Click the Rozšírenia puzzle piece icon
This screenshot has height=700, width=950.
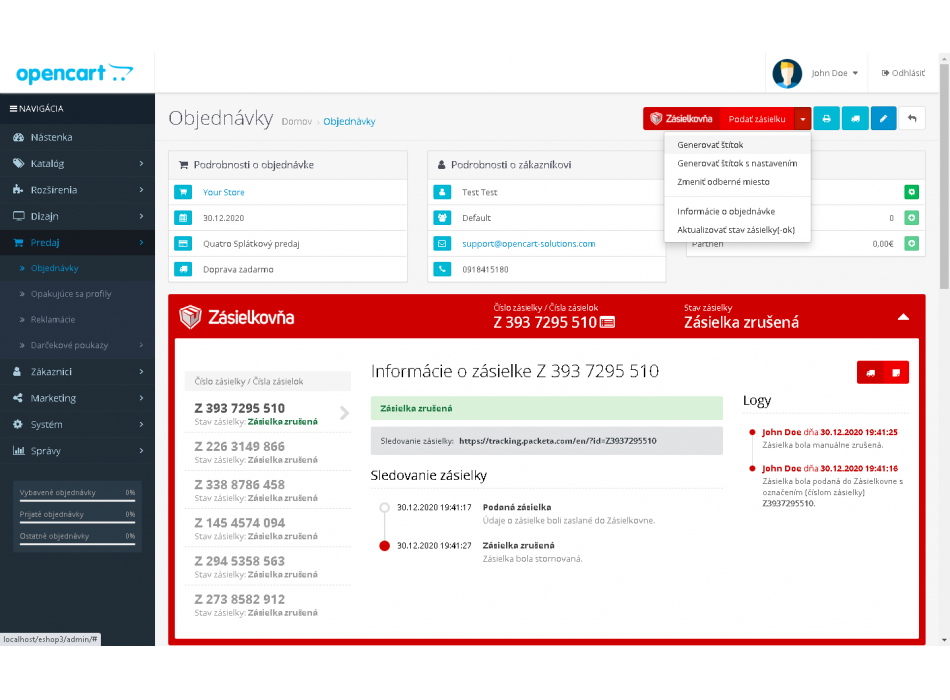(x=18, y=190)
